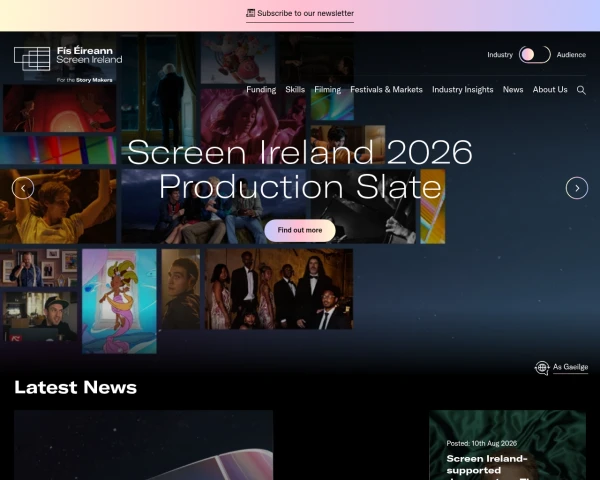
Task: Click the Latest News heading
Action: click(75, 387)
